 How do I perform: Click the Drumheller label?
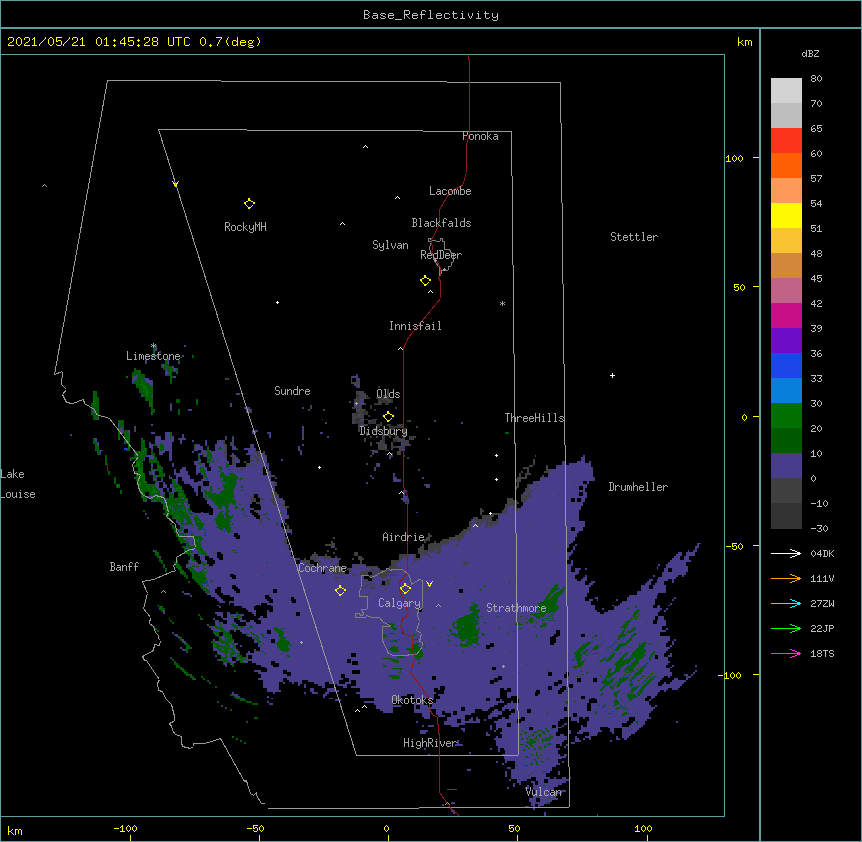click(638, 487)
